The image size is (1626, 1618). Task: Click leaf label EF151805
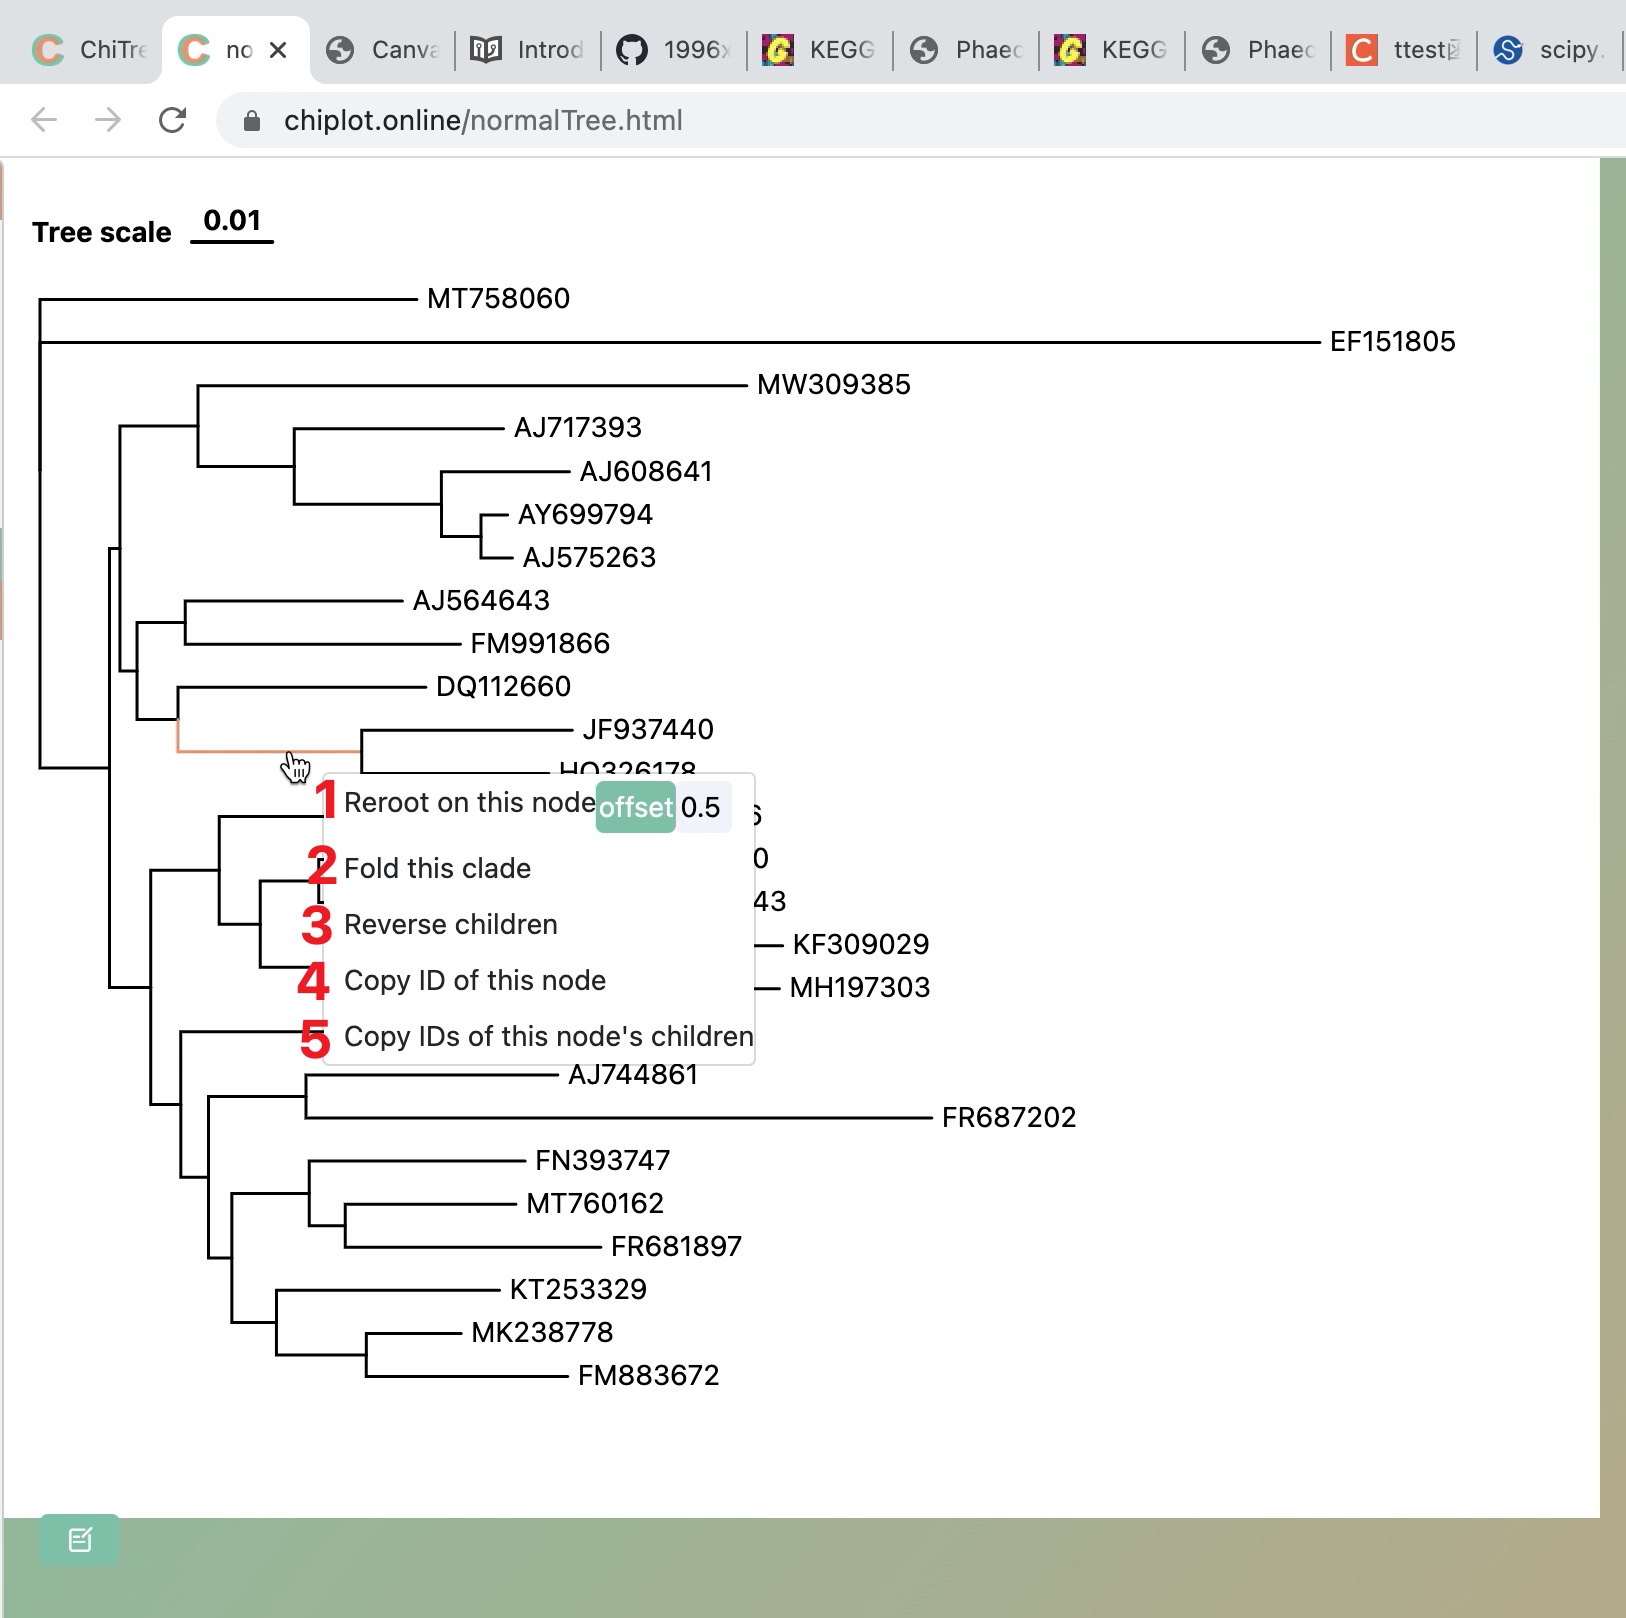(1392, 341)
